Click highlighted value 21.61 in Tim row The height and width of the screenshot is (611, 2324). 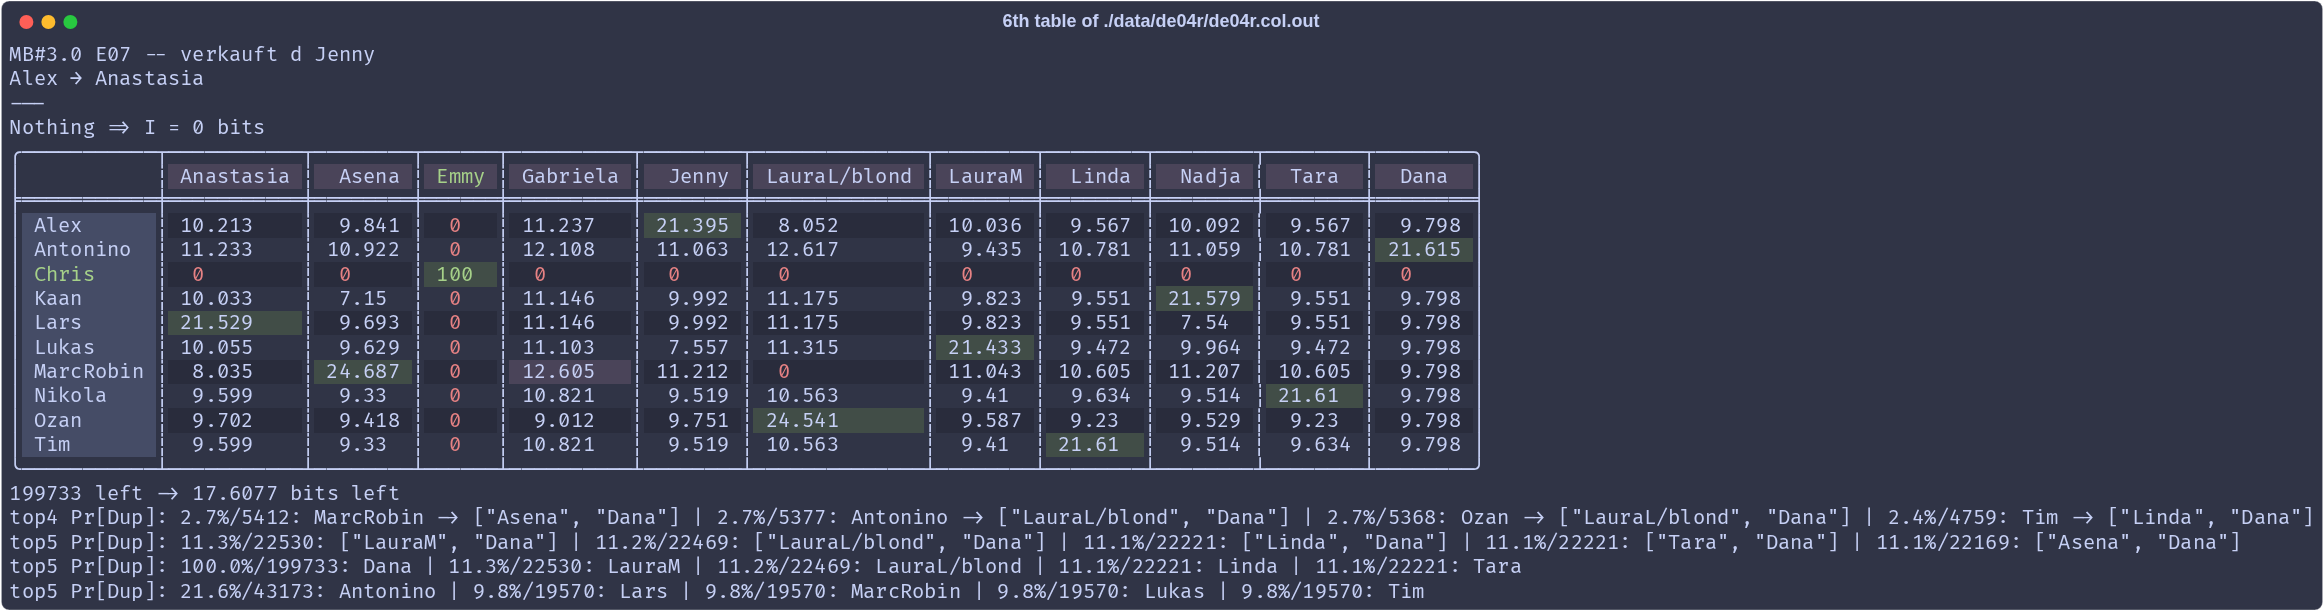click(x=1095, y=445)
